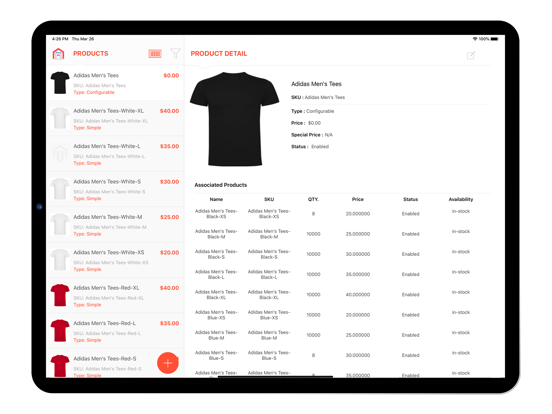Screen dimensions: 552x414
Task: Tap the edit product pencil icon
Action: 471,55
